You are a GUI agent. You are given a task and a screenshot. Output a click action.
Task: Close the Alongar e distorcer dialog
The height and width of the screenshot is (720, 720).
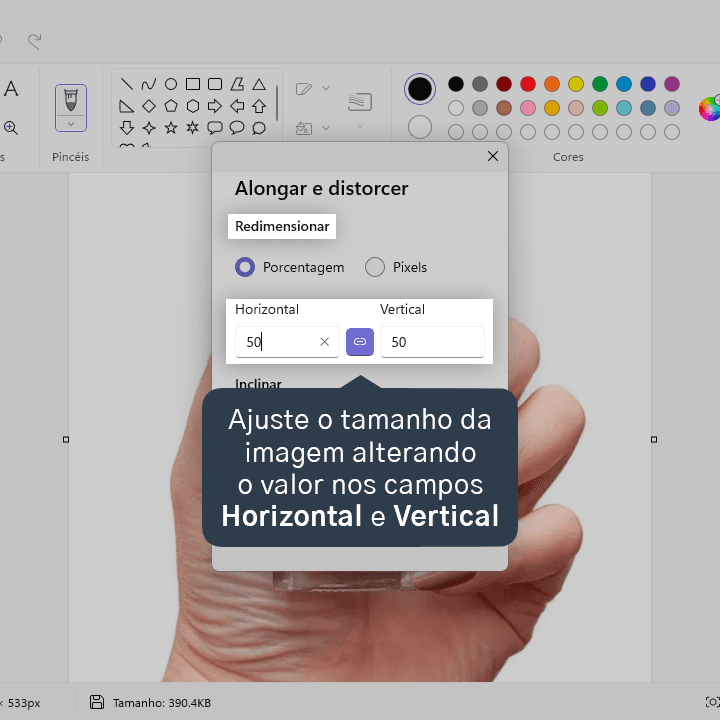tap(493, 156)
